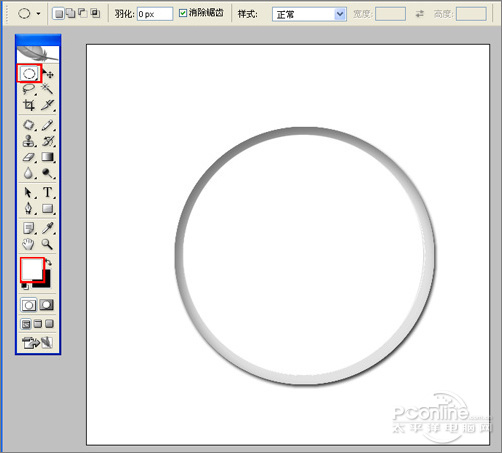
Task: Select the Gradient tool
Action: [47, 157]
